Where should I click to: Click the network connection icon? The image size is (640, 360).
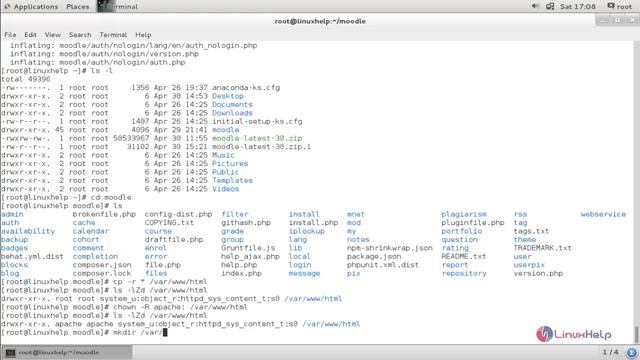point(550,6)
